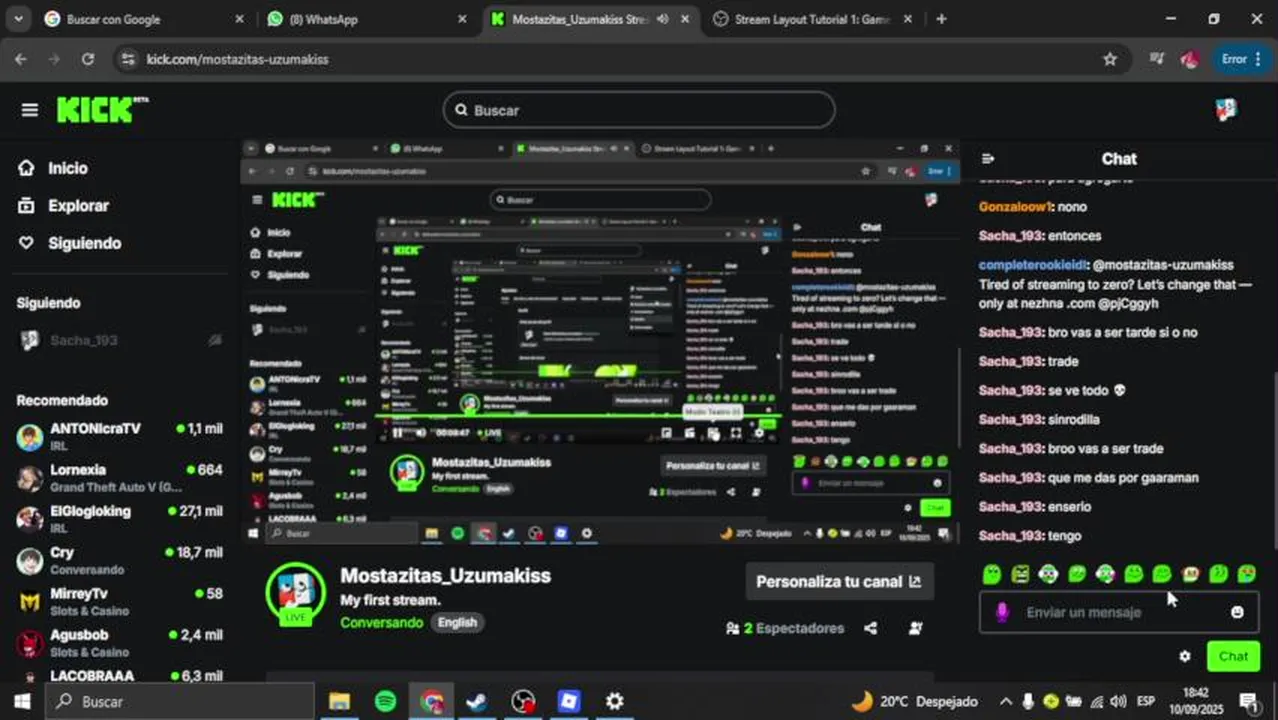This screenshot has height=720, width=1278.
Task: Open the Conversando category link
Action: point(381,622)
